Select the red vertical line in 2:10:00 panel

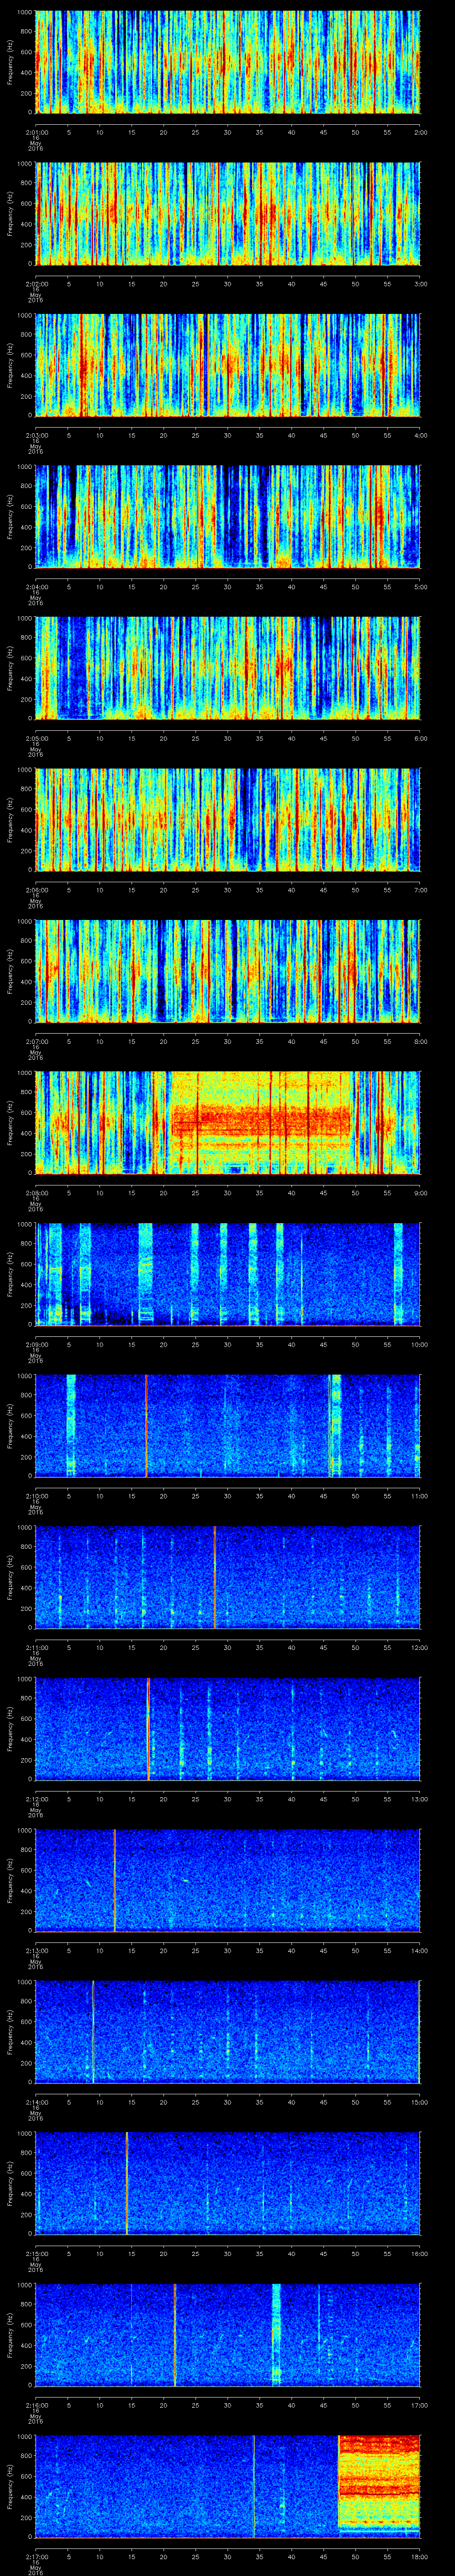146,1425
